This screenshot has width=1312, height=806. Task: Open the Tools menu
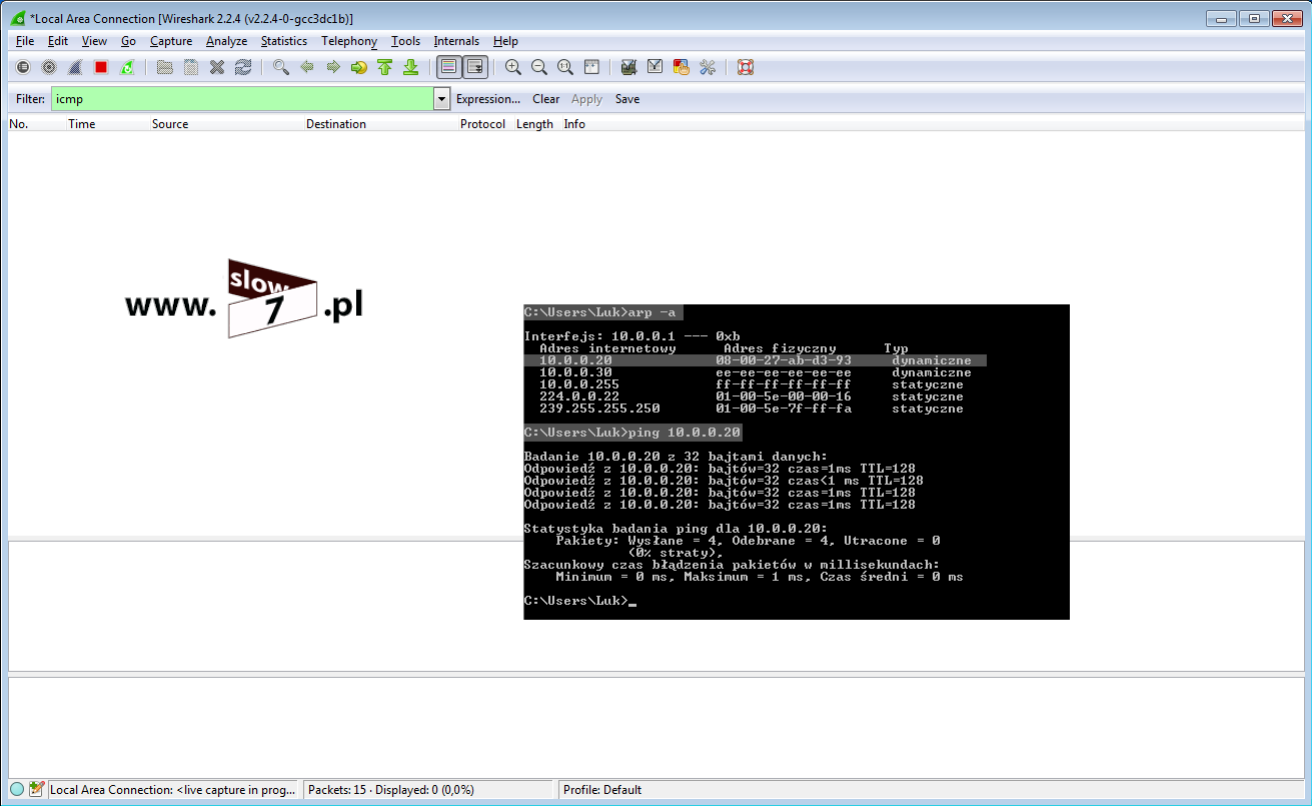point(406,41)
